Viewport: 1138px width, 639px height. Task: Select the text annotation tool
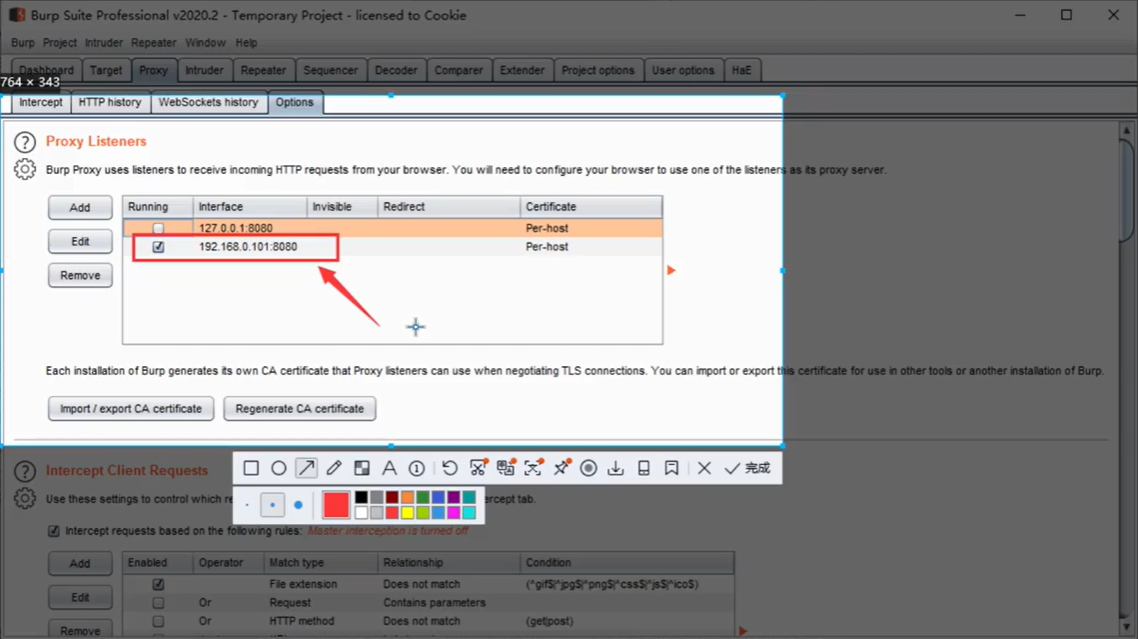click(389, 468)
